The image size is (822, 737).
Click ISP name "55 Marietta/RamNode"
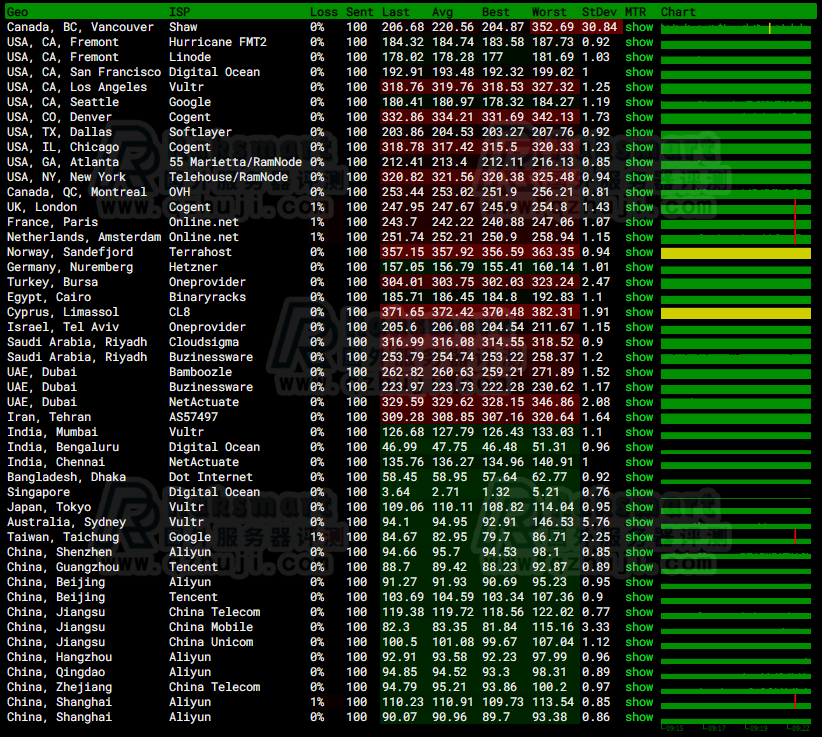(x=235, y=162)
